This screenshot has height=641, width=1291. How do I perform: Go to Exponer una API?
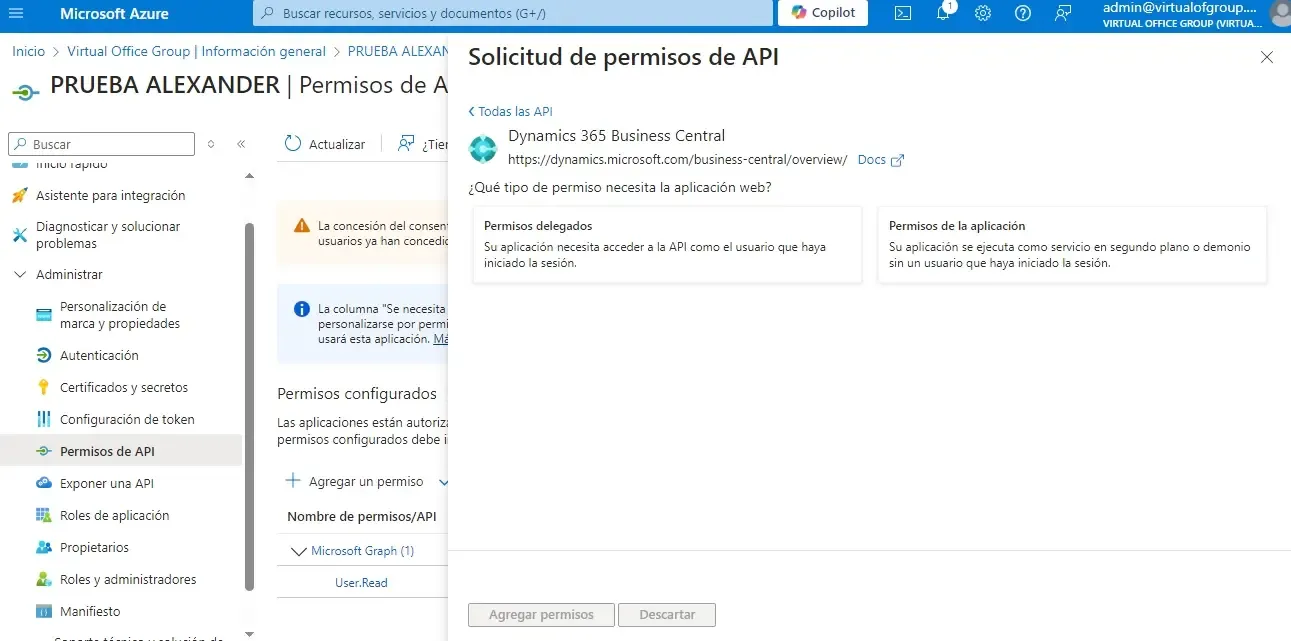click(106, 483)
